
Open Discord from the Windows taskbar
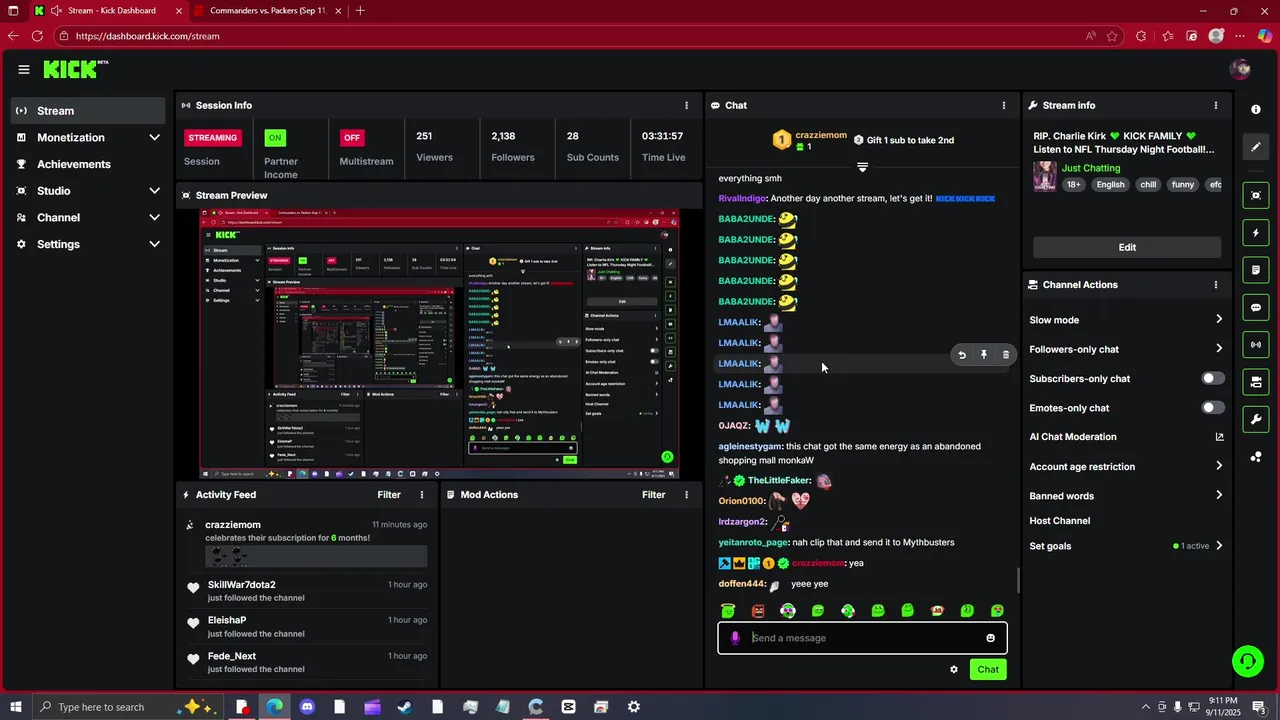click(307, 707)
